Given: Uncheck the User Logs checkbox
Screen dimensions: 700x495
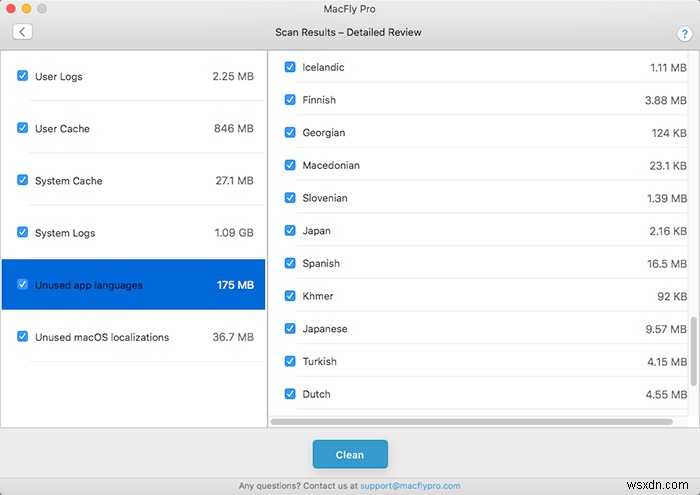Looking at the screenshot, I should (x=23, y=76).
